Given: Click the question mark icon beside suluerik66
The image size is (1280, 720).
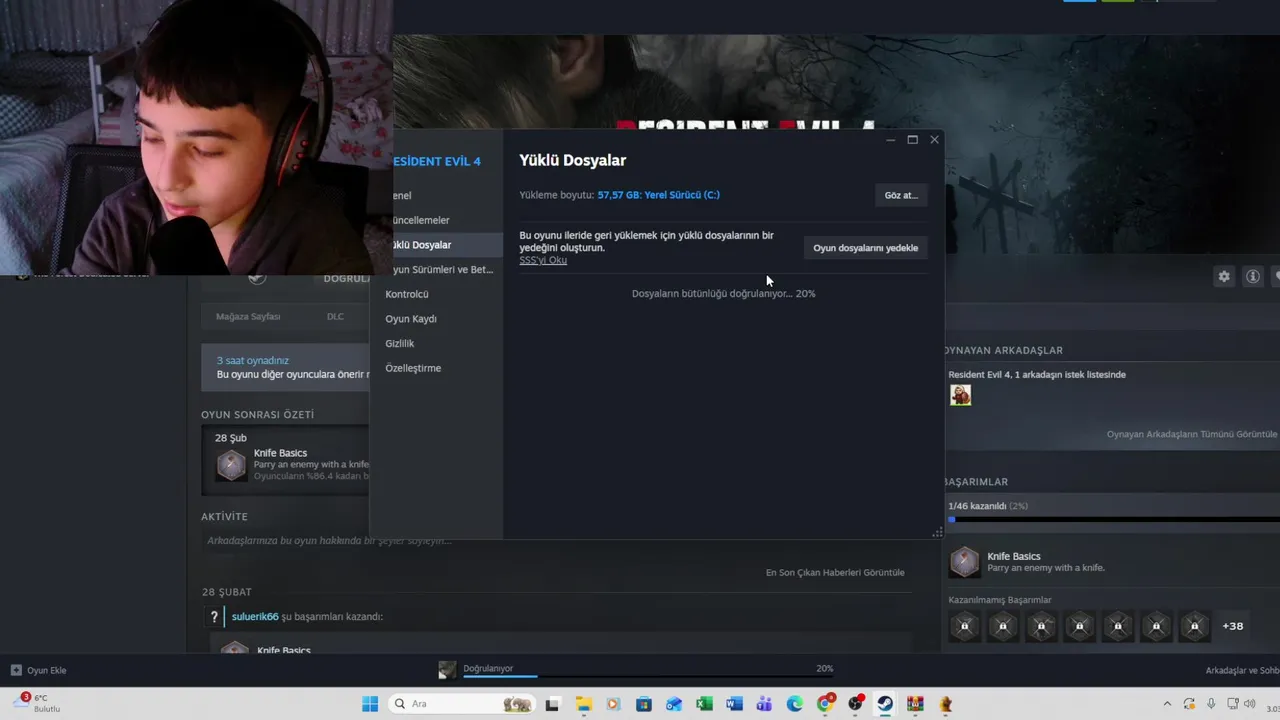Looking at the screenshot, I should coord(213,617).
